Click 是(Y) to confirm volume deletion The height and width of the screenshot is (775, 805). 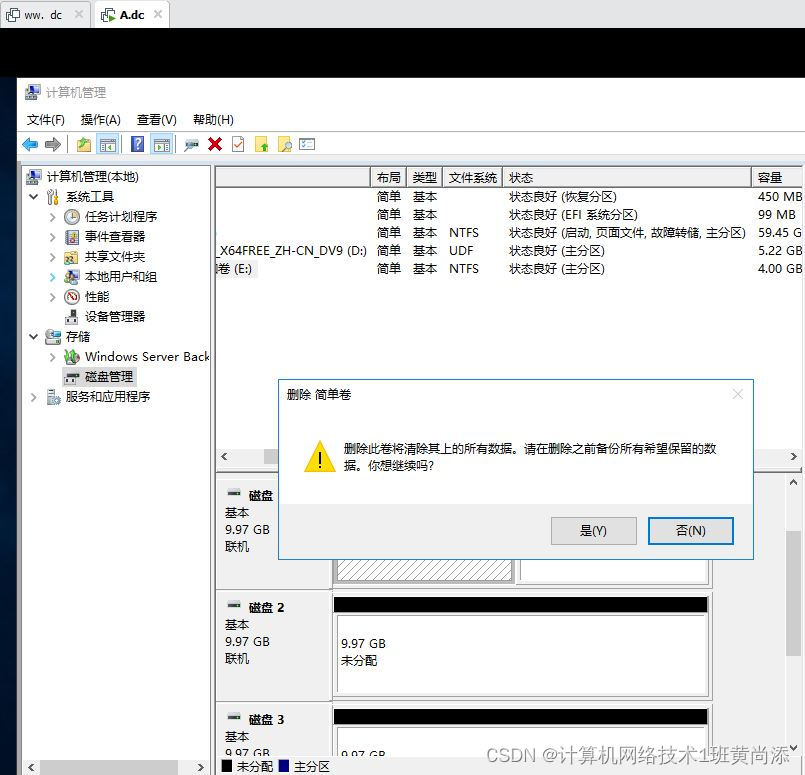[593, 530]
